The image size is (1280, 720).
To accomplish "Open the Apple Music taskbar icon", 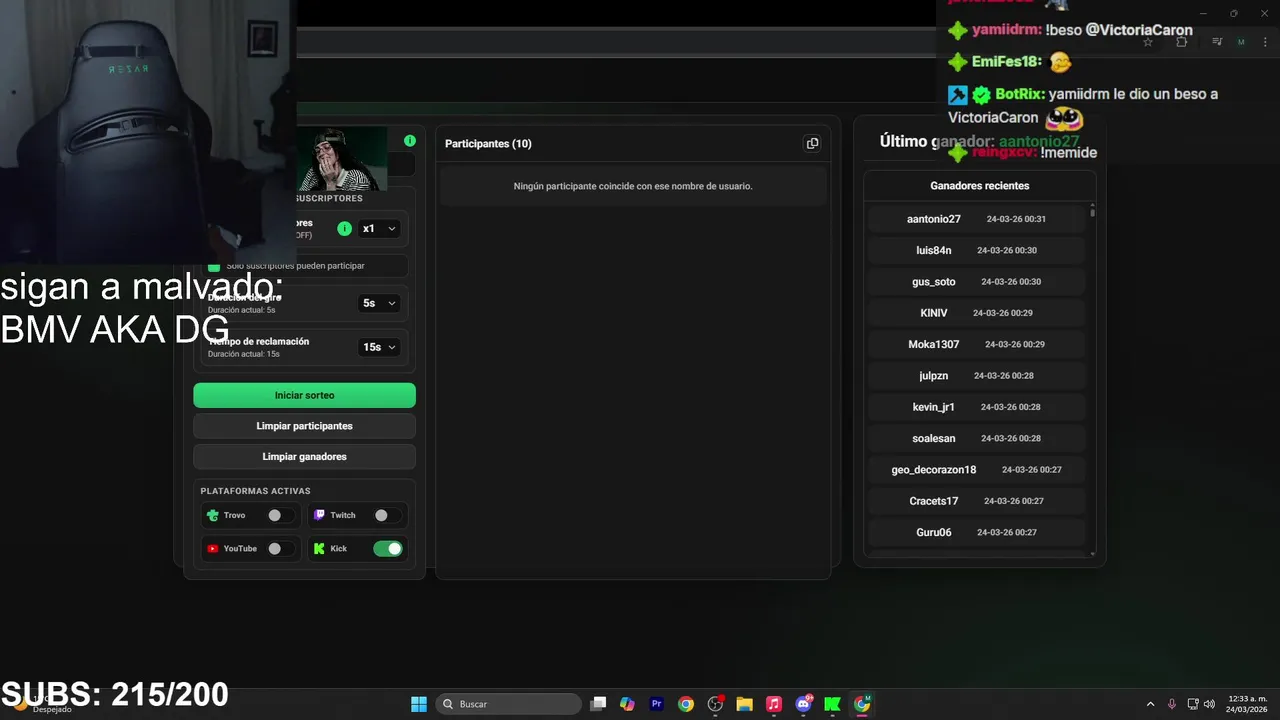I will (x=773, y=704).
